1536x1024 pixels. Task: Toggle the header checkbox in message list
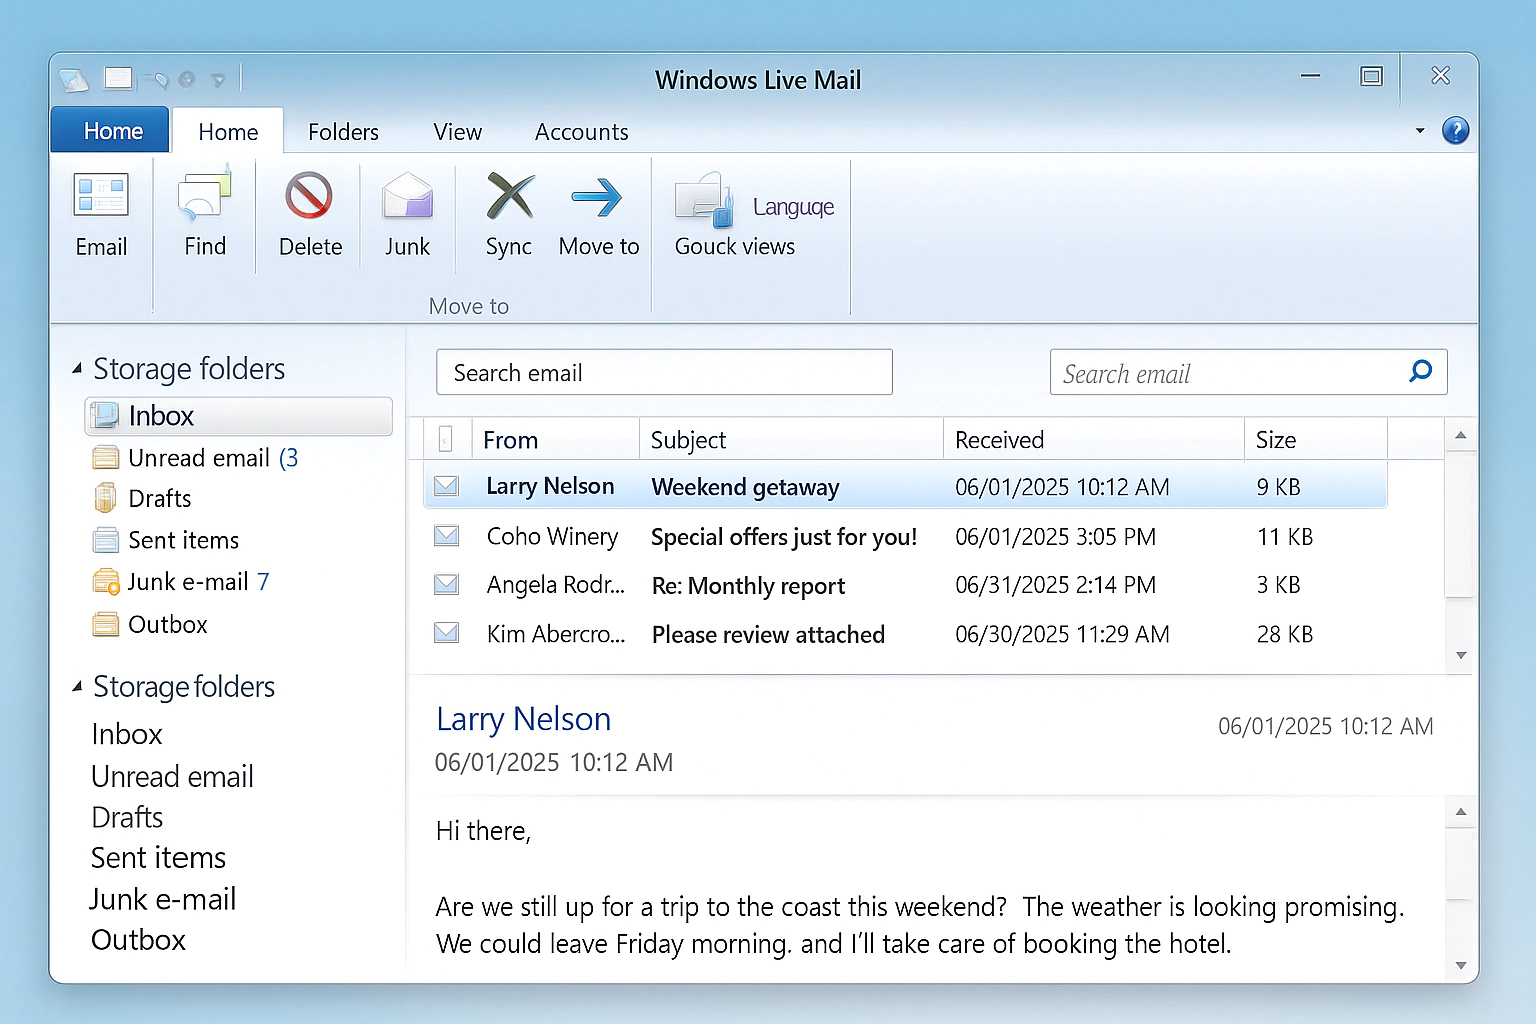pyautogui.click(x=446, y=439)
